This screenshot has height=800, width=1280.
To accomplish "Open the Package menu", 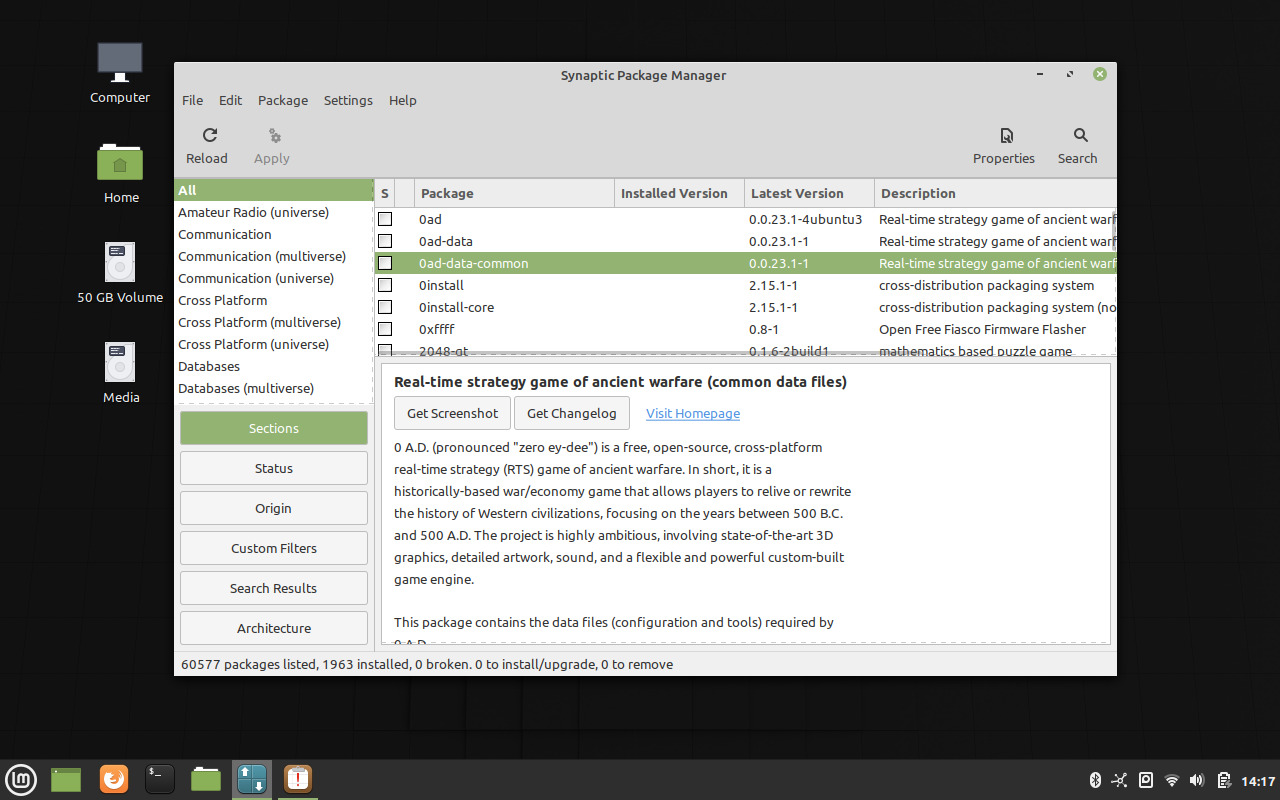I will coord(283,100).
